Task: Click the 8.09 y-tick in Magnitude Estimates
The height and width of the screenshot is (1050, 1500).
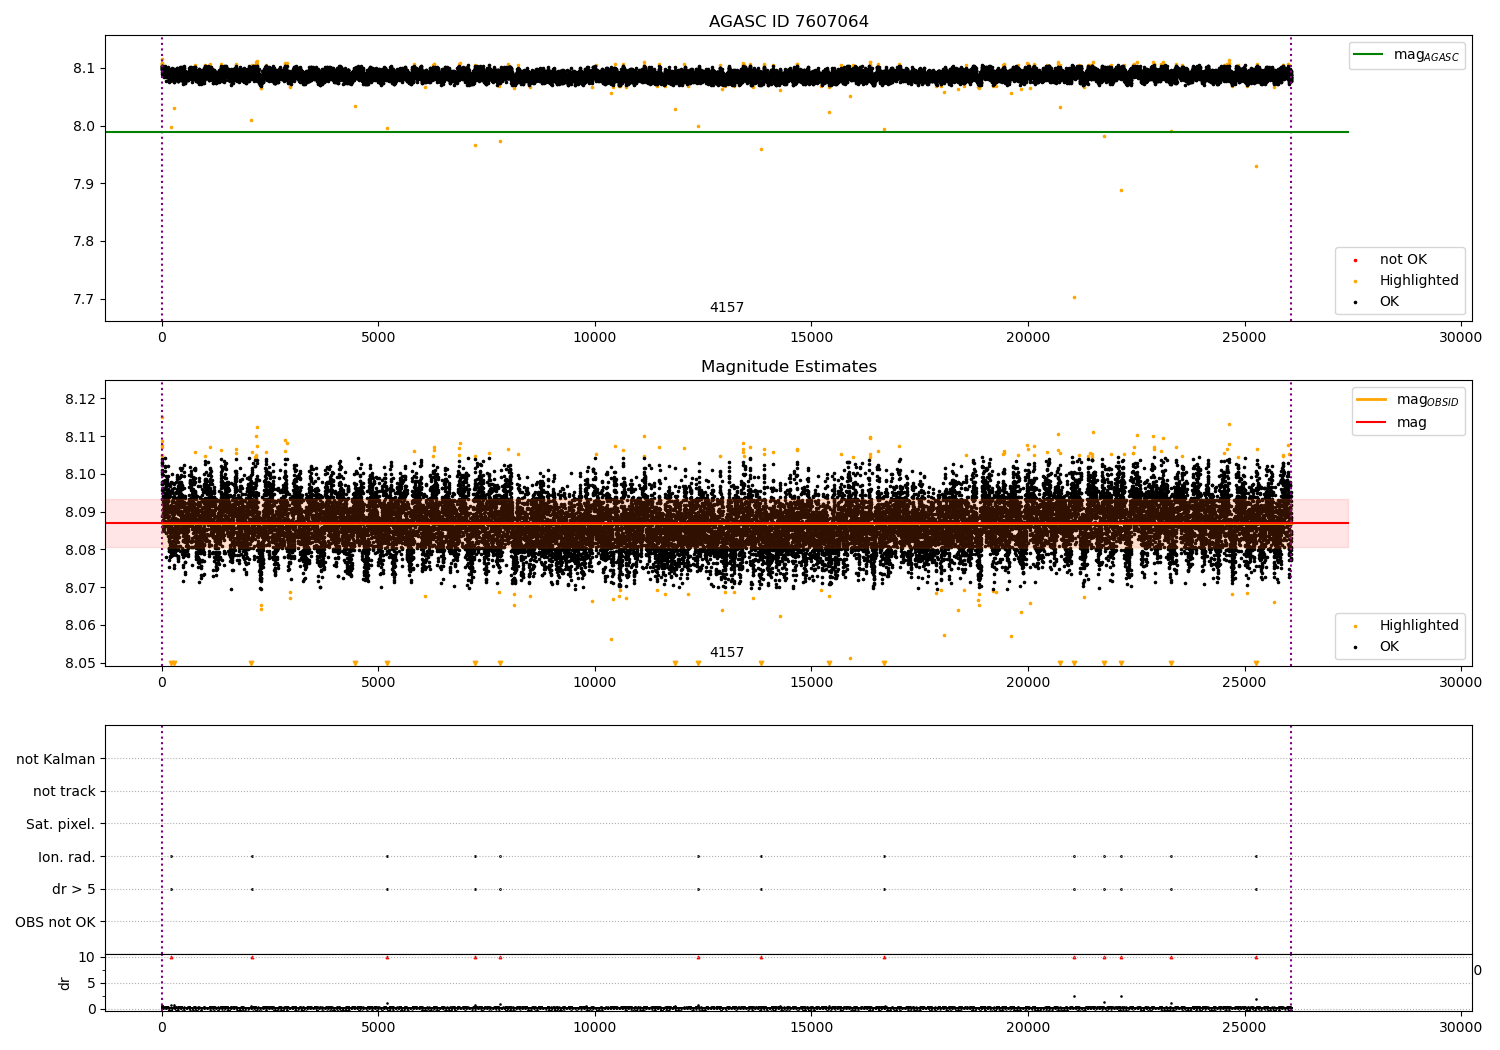Action: click(81, 513)
